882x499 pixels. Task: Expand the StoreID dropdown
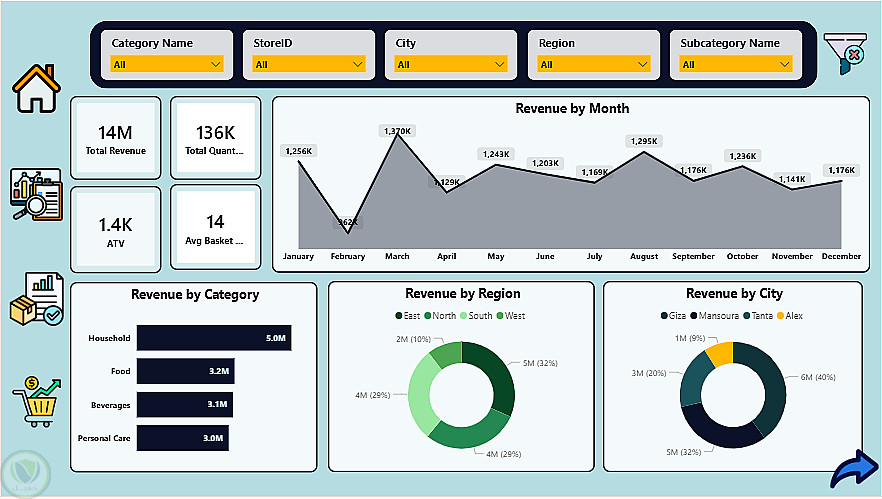[309, 64]
